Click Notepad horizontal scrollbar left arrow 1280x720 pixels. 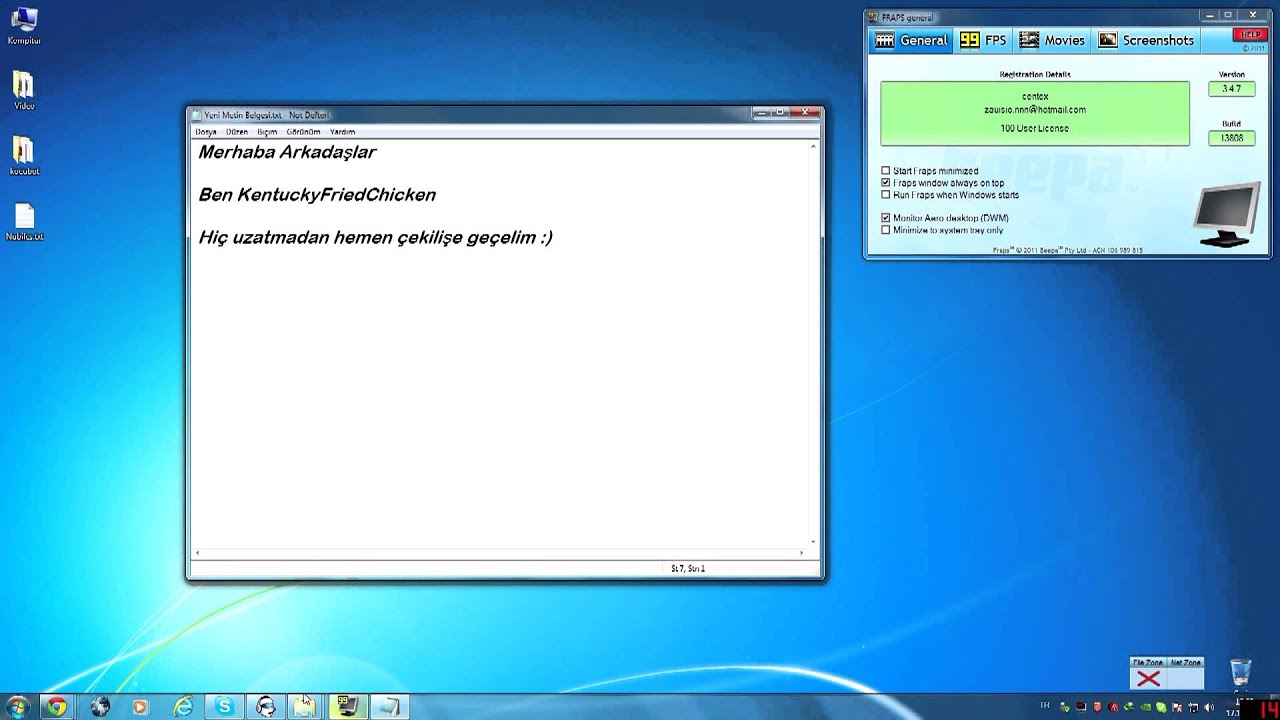pos(197,552)
